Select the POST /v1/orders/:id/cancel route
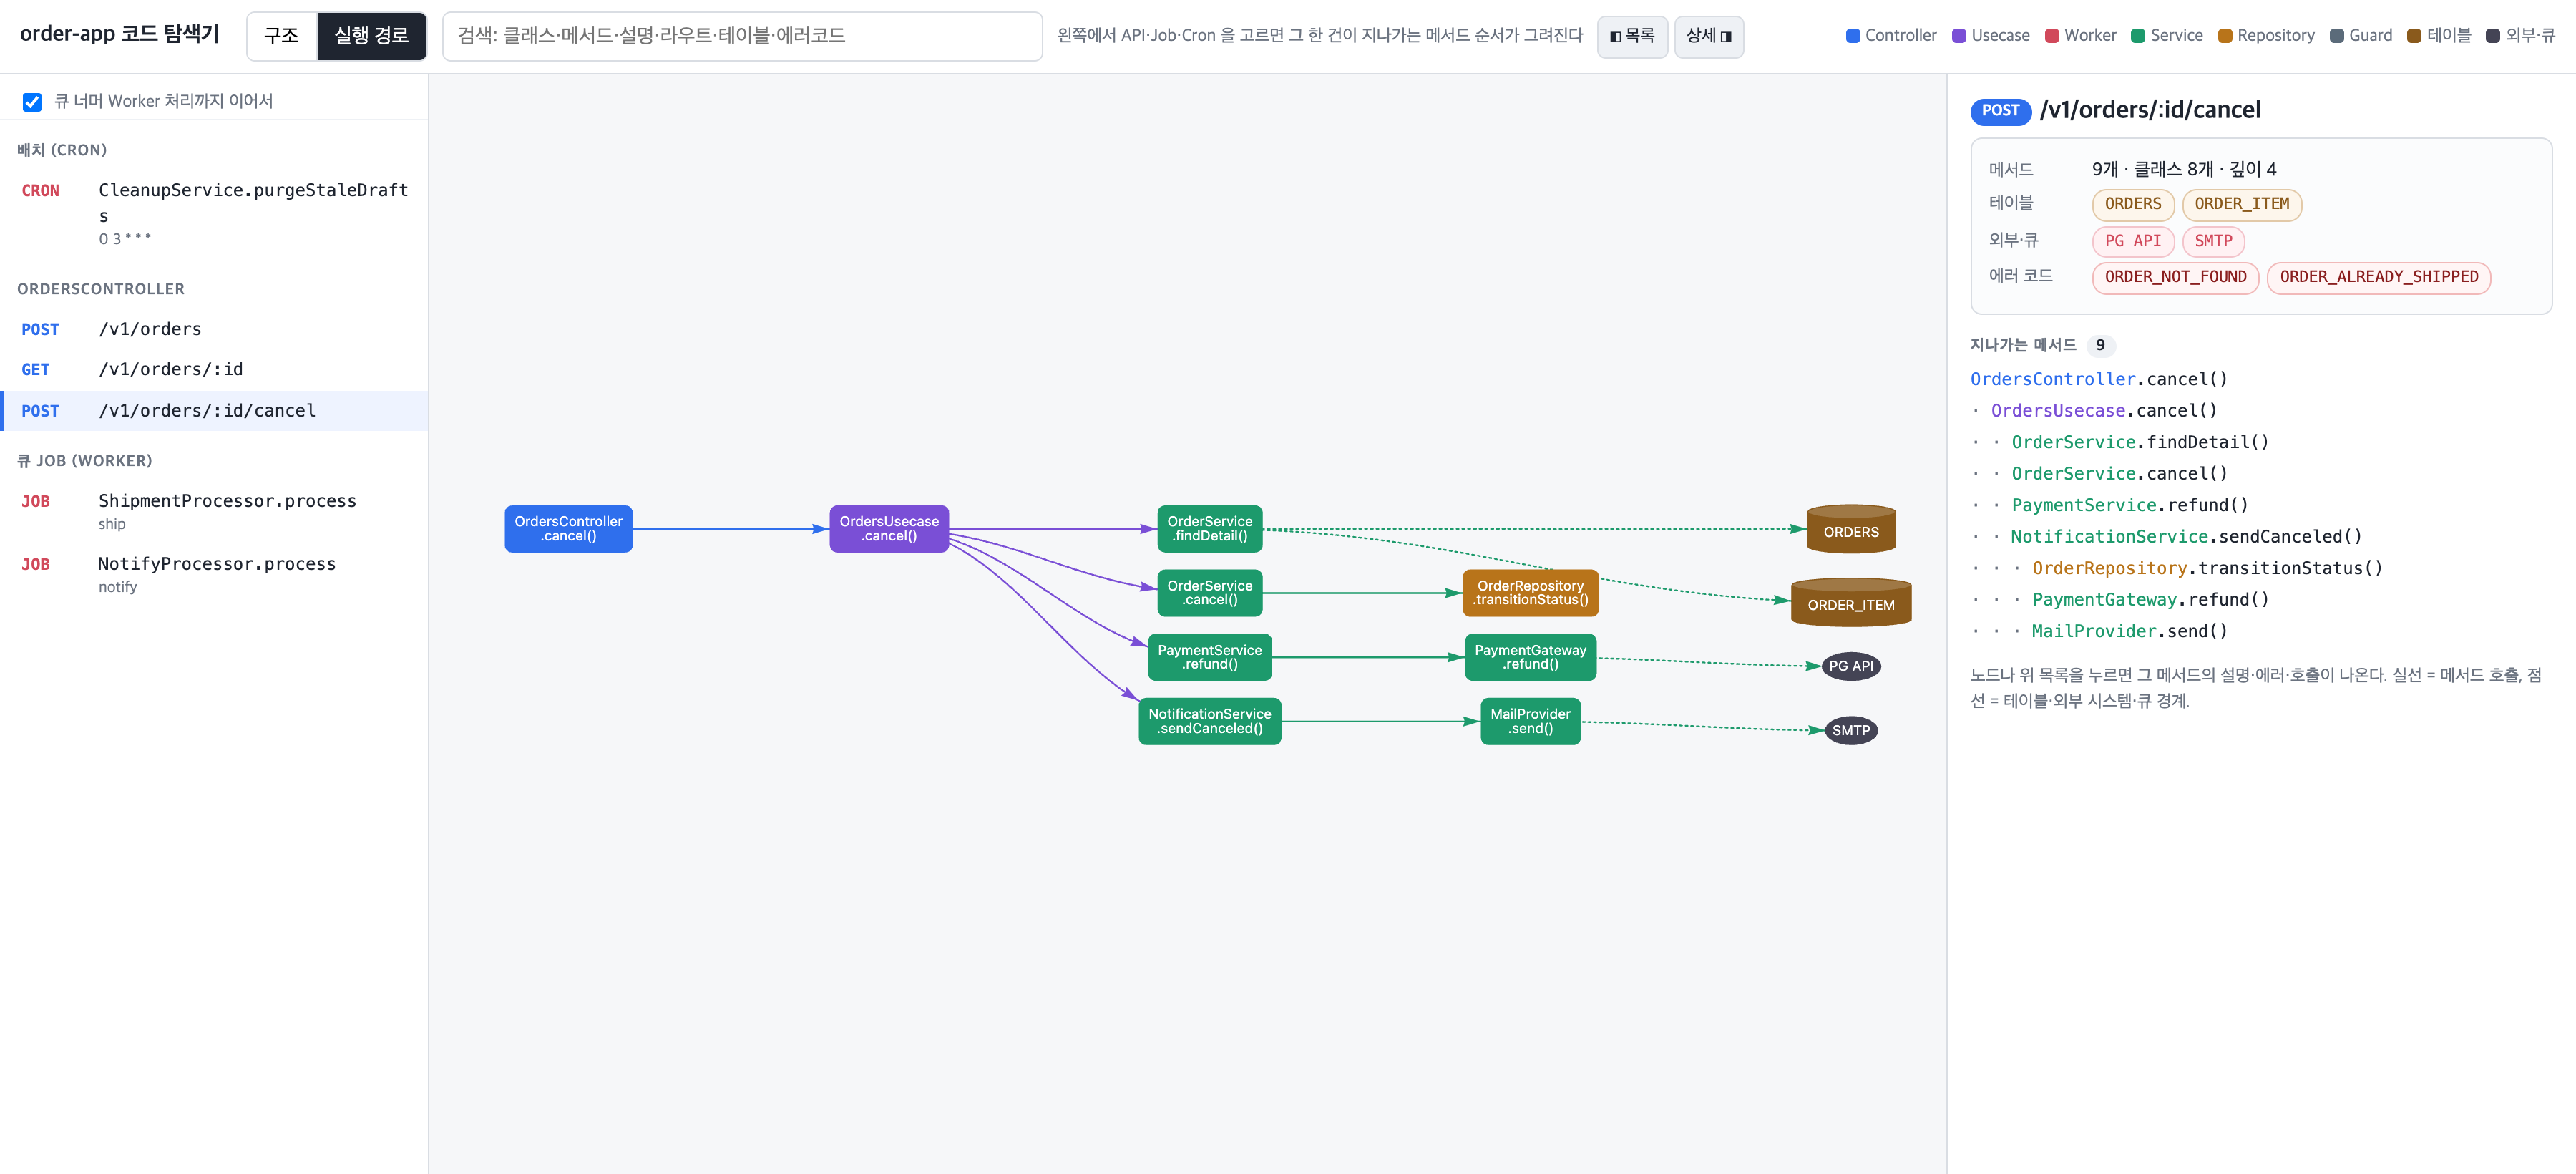Screen dimensions: 2576x1174 click(214, 411)
